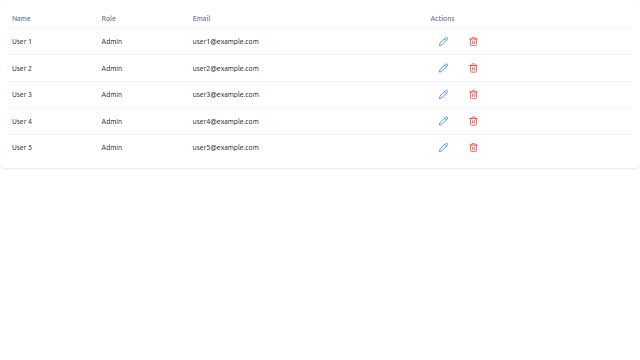Viewport: 640px width, 360px height.
Task: Open the edit pencil for User 5
Action: click(x=443, y=147)
